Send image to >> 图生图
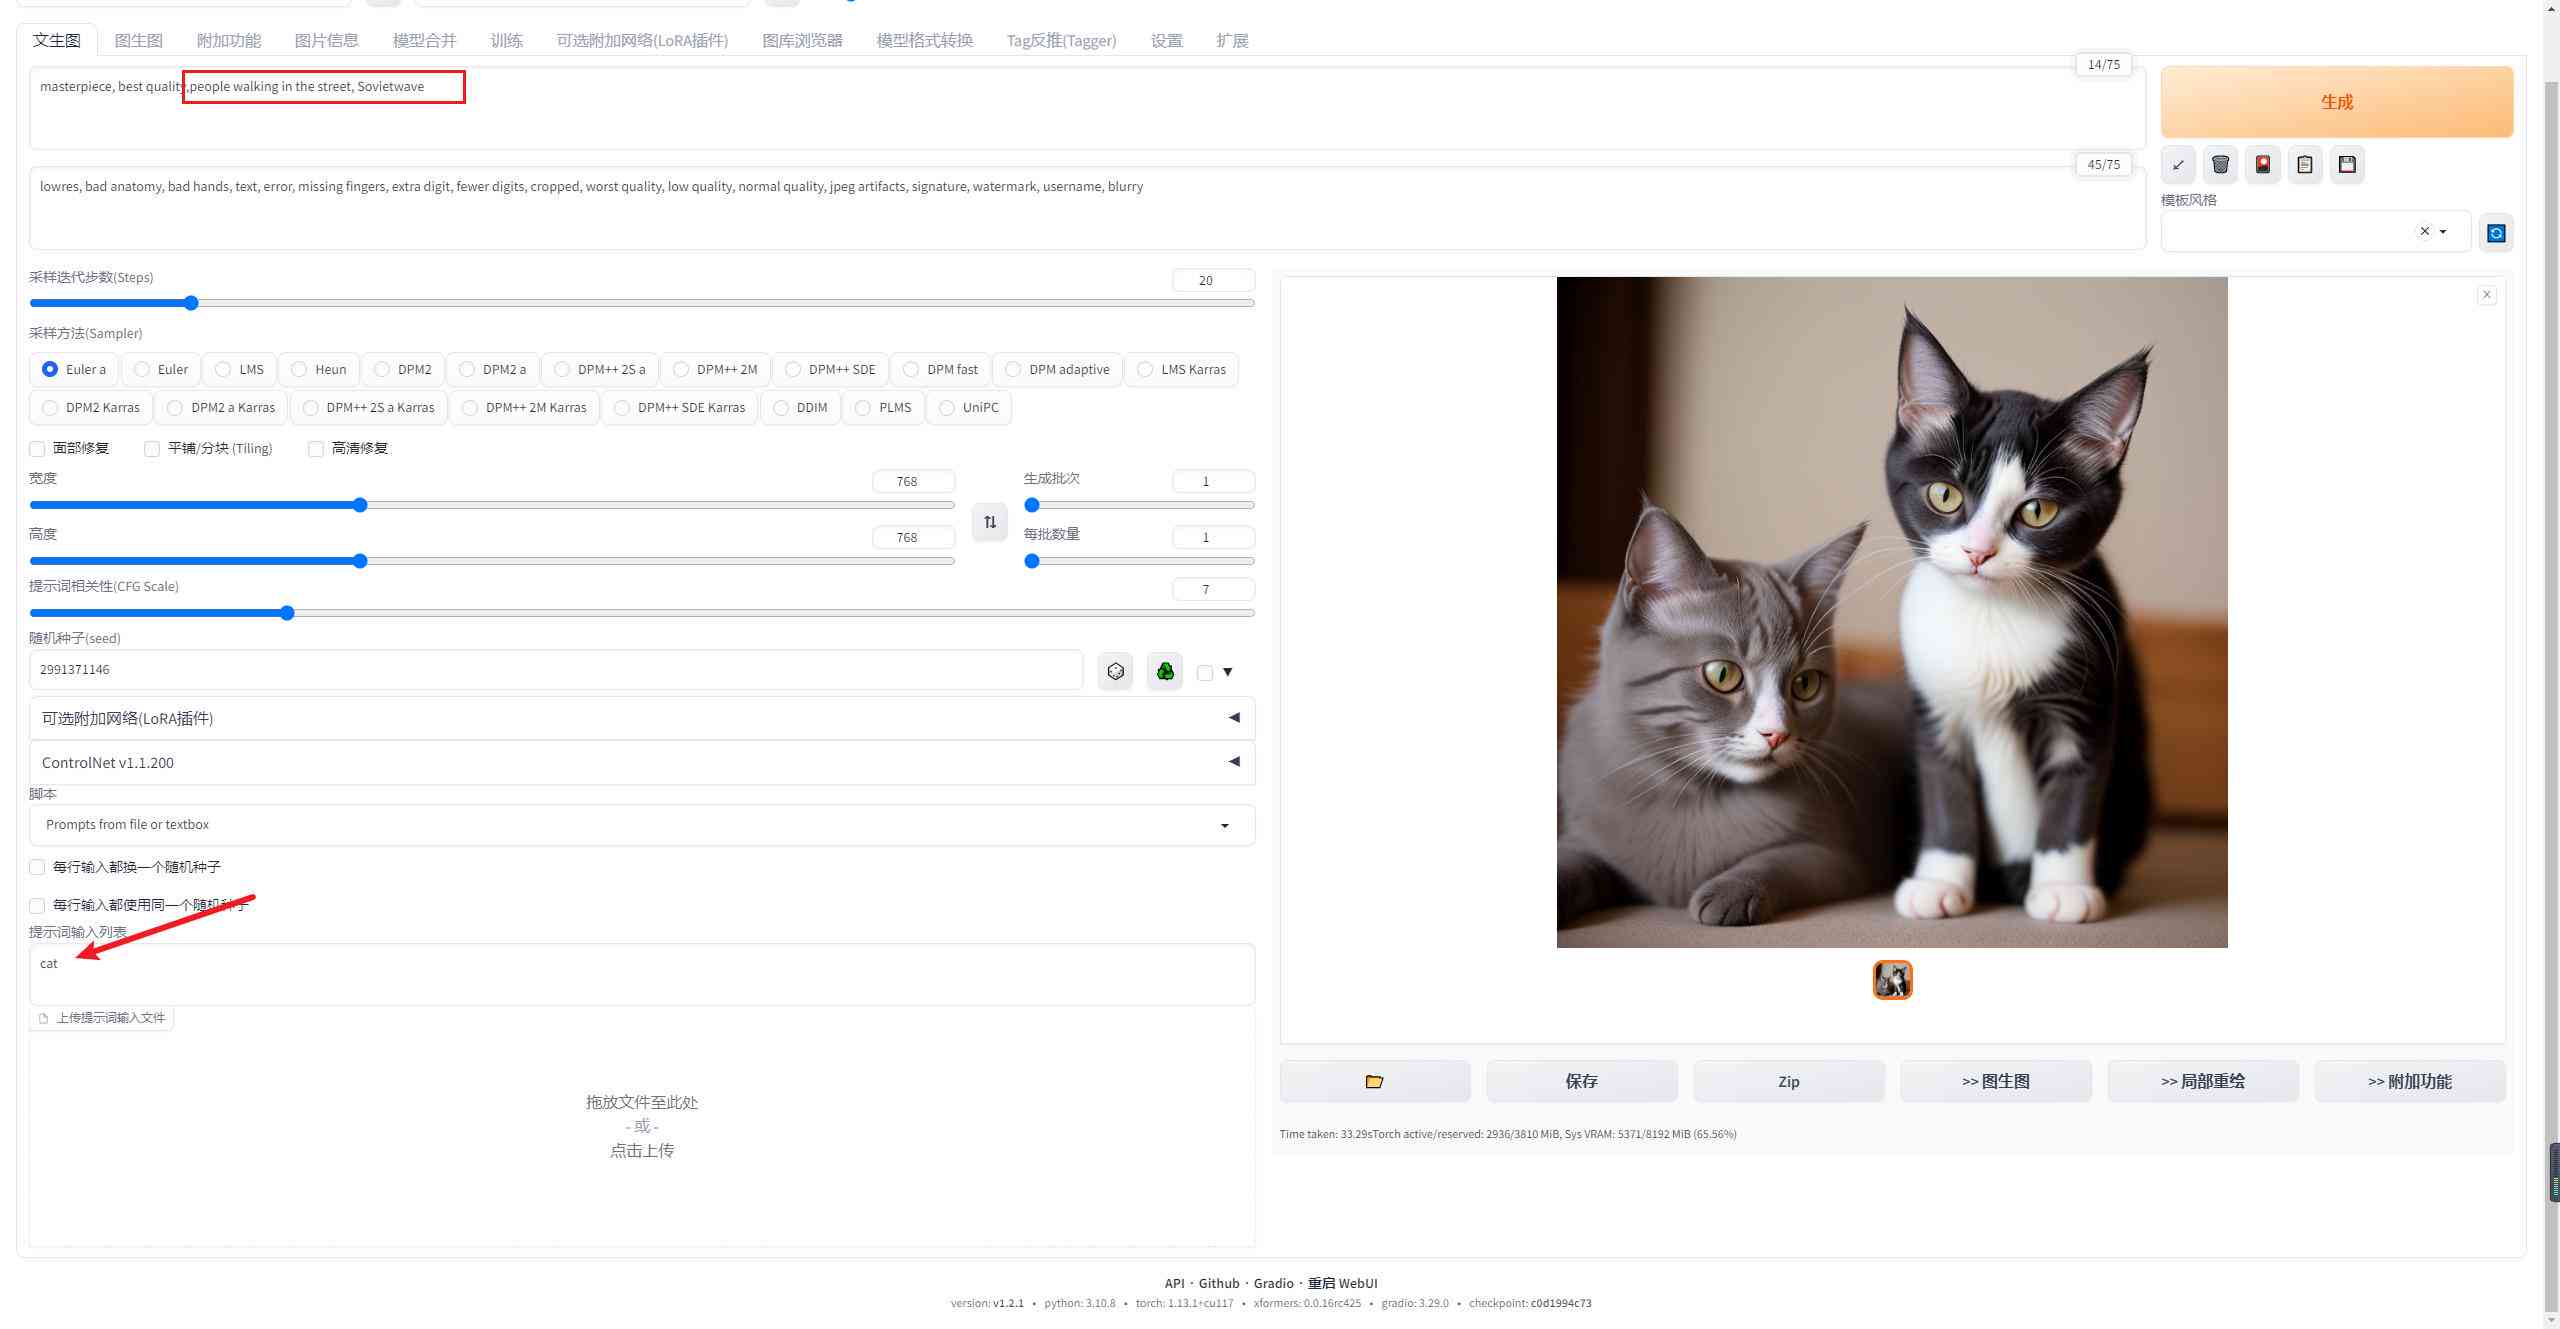Image resolution: width=2560 pixels, height=1329 pixels. pos(1996,1081)
